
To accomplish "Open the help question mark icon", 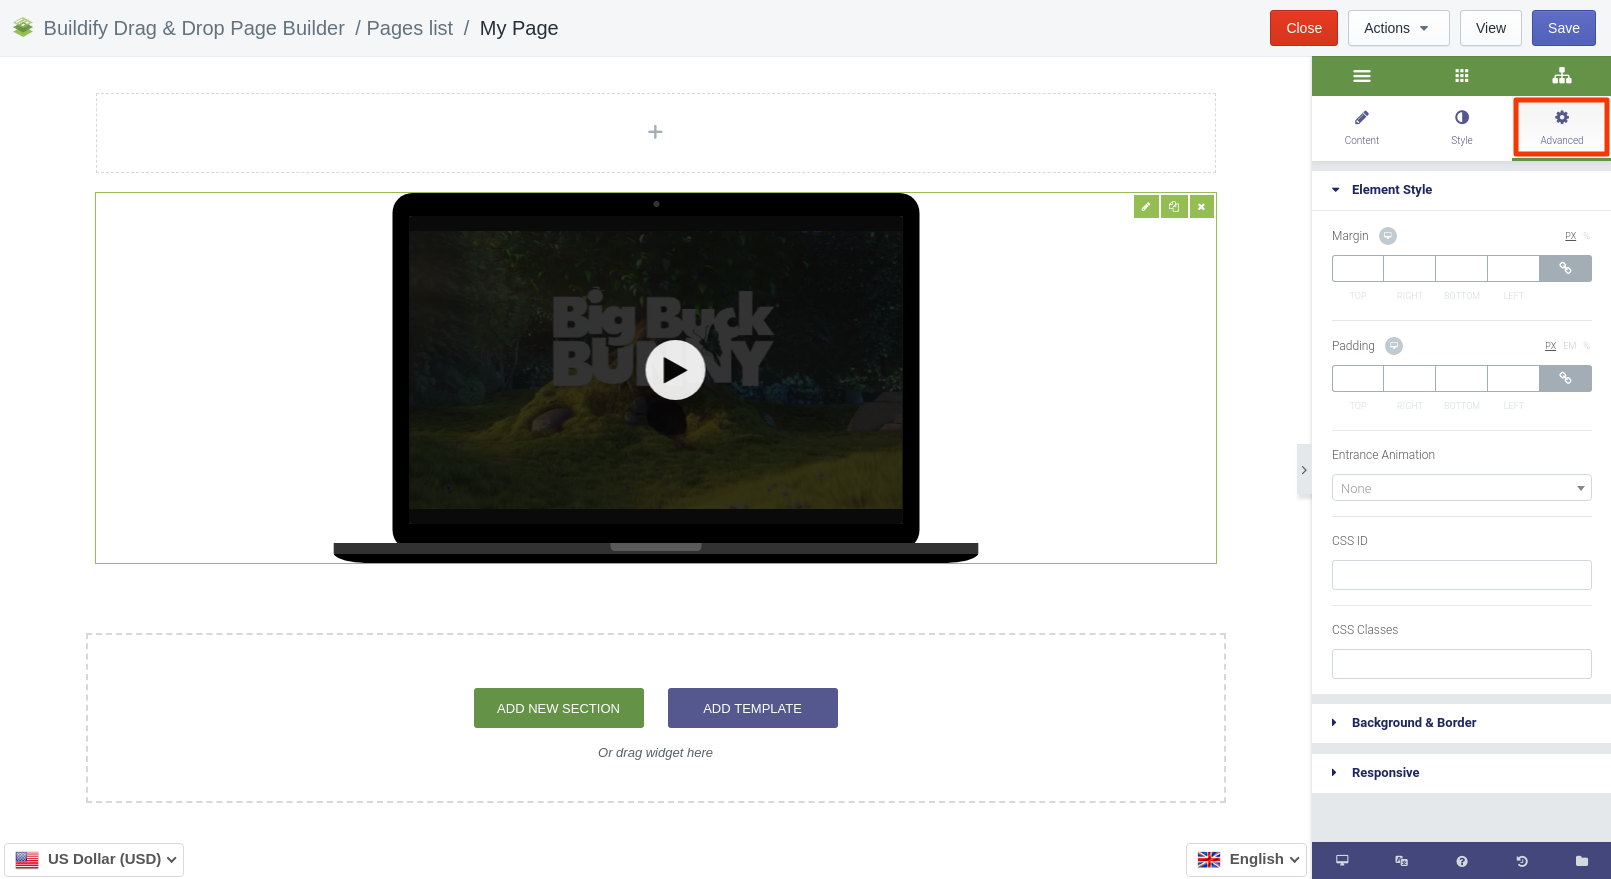I will point(1462,861).
